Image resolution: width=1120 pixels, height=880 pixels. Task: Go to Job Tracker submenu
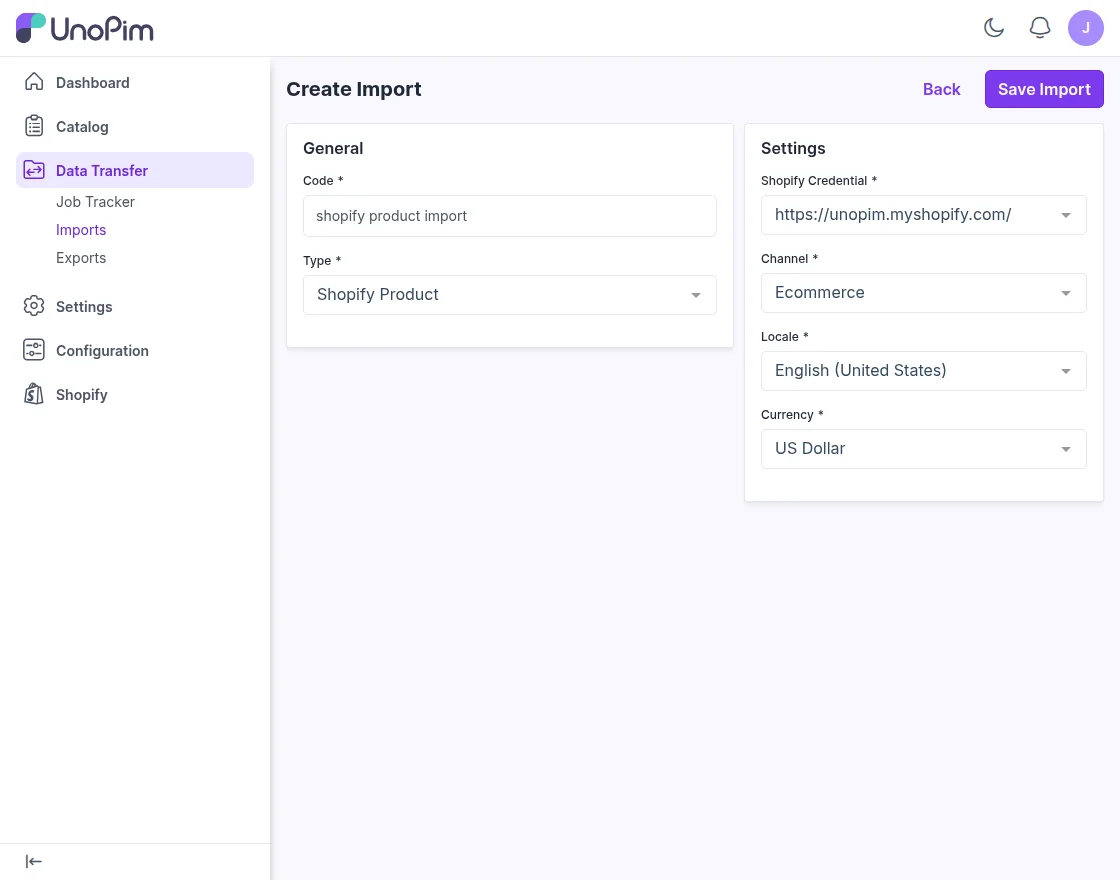[x=95, y=202]
